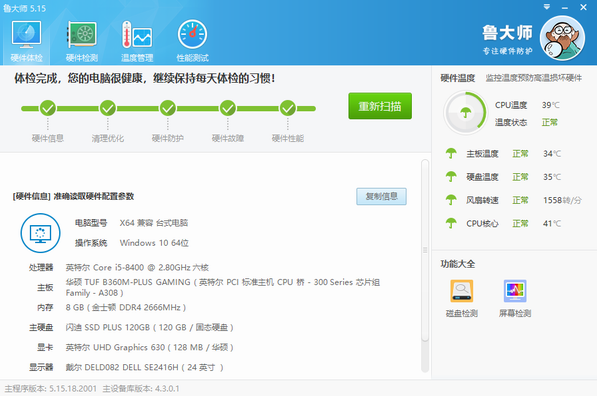
Task: Switch to the 硬件检测 tab
Action: 82,41
